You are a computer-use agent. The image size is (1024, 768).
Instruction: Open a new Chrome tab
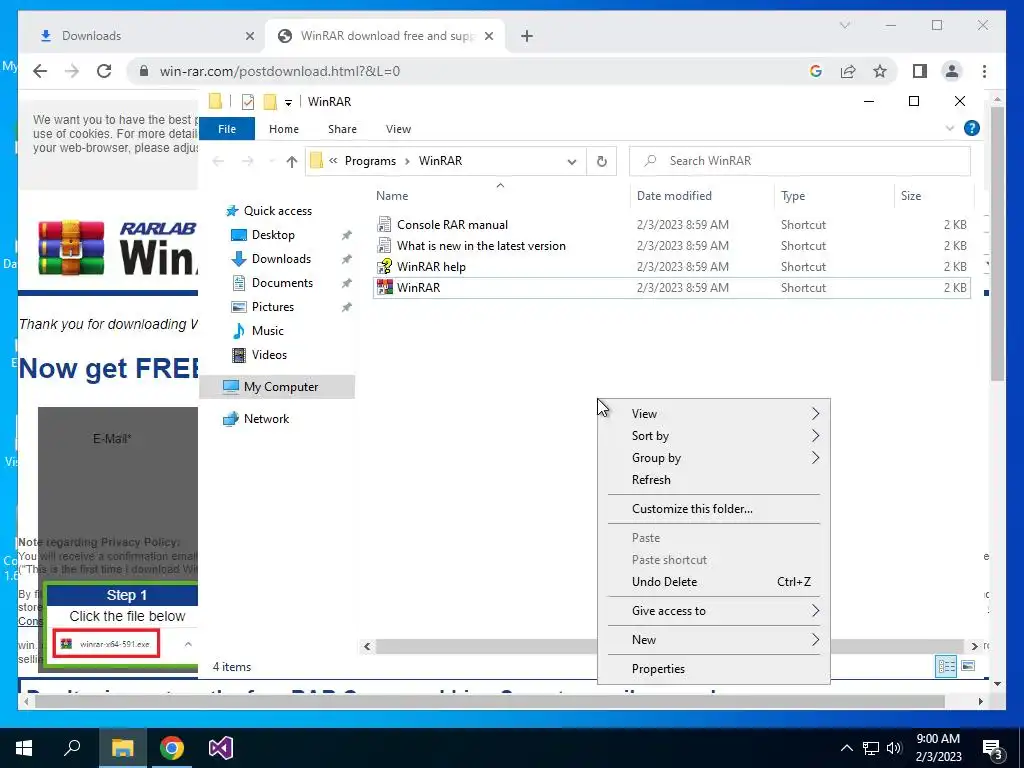coord(527,36)
